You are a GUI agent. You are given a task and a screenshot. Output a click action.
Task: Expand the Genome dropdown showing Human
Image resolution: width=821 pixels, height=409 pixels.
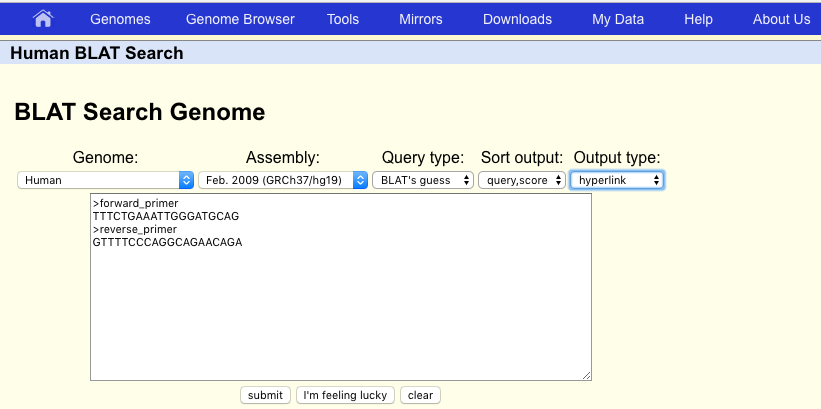pyautogui.click(x=106, y=180)
